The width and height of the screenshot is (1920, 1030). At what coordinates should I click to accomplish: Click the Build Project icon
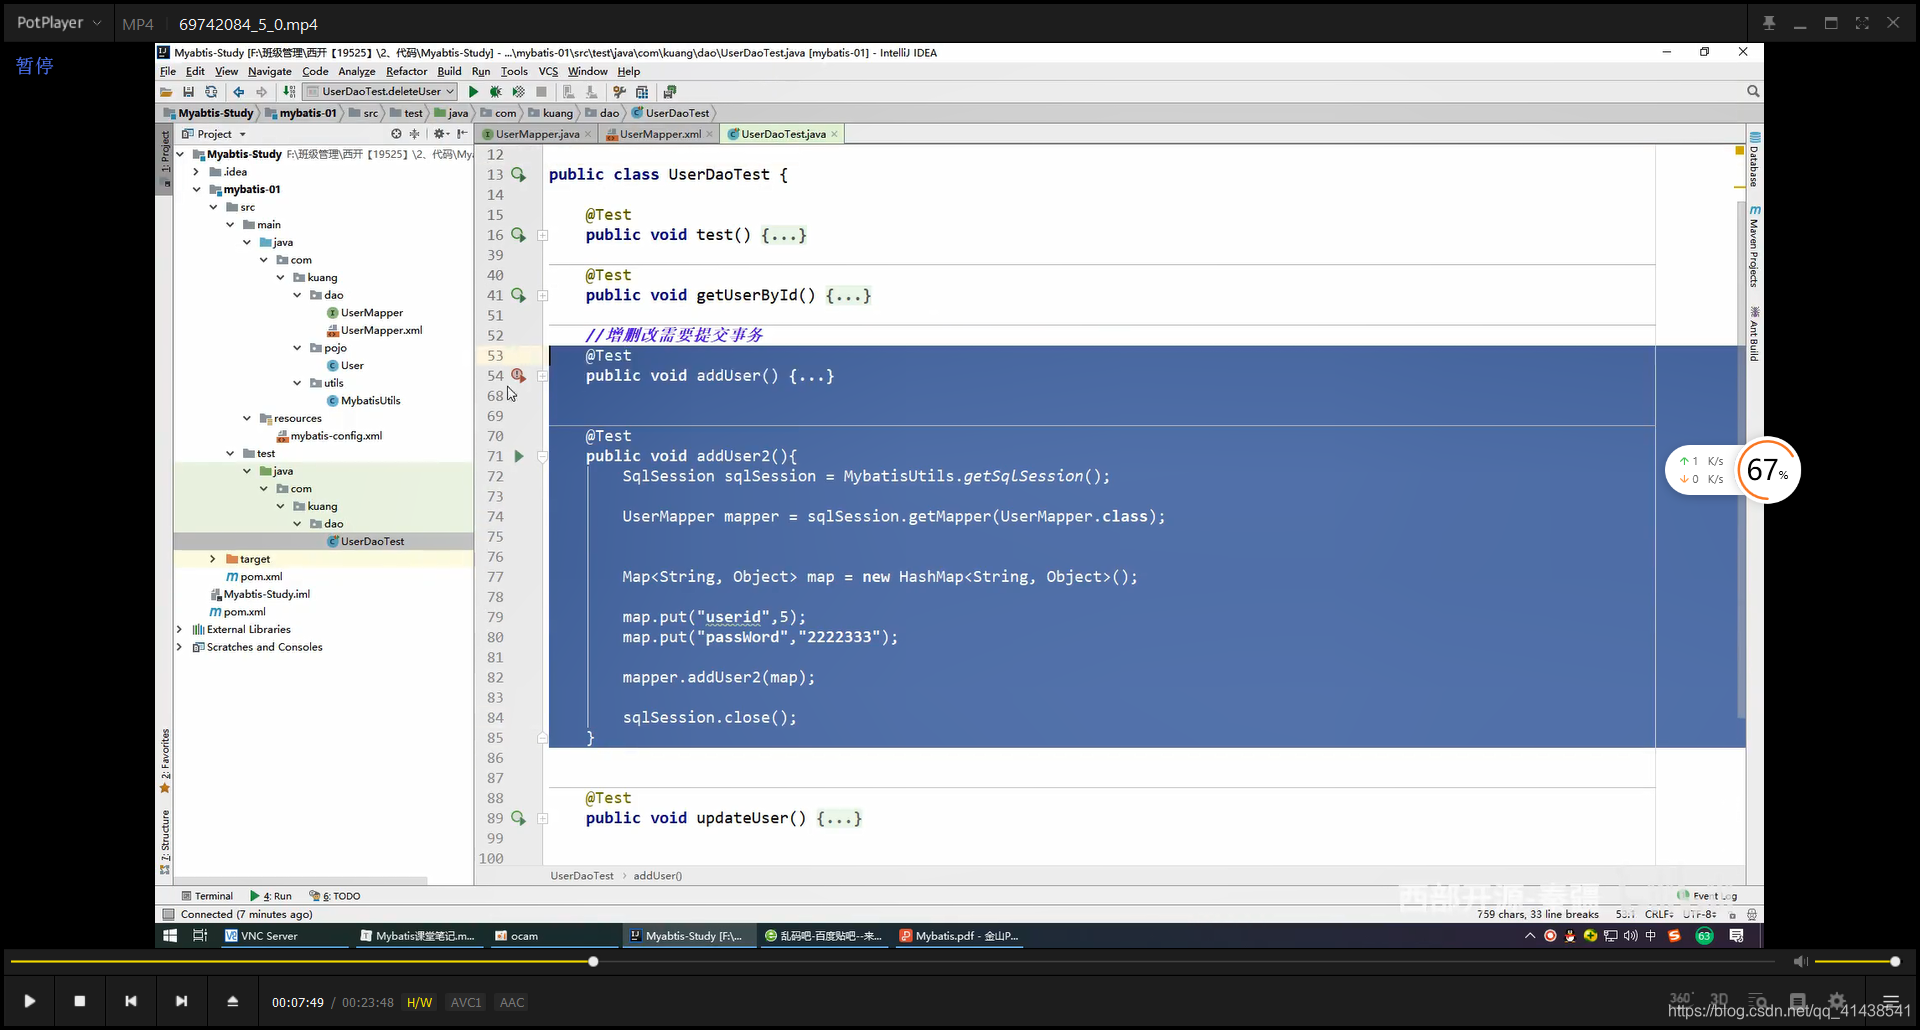click(x=289, y=92)
